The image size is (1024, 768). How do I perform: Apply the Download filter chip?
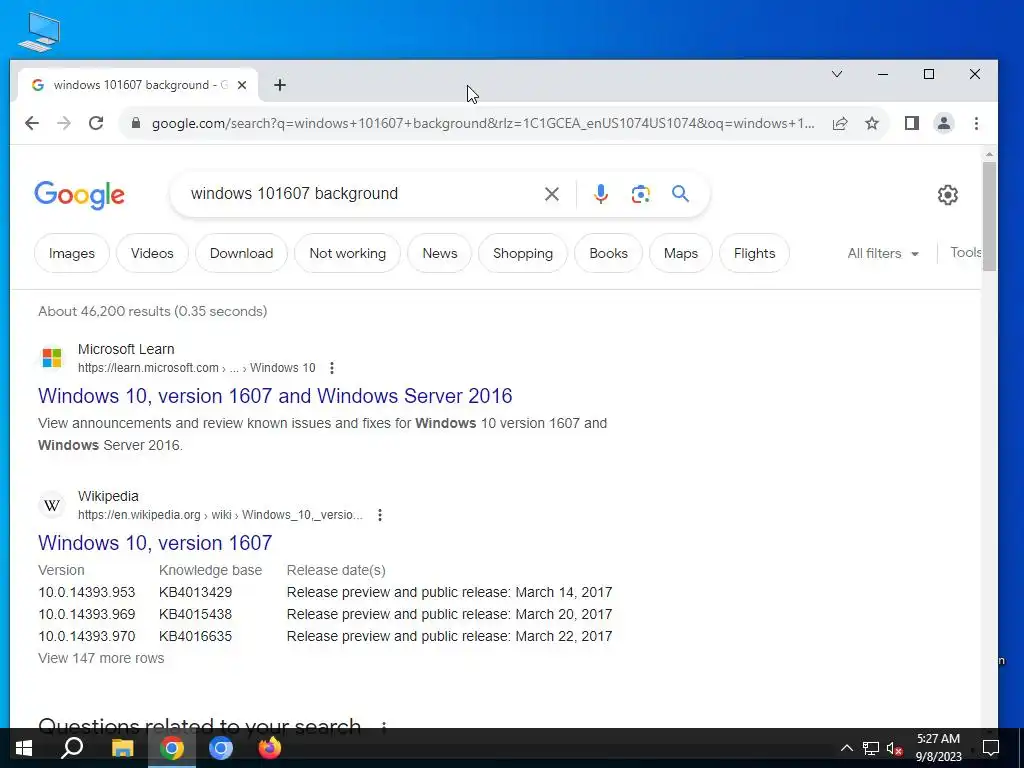(x=241, y=253)
